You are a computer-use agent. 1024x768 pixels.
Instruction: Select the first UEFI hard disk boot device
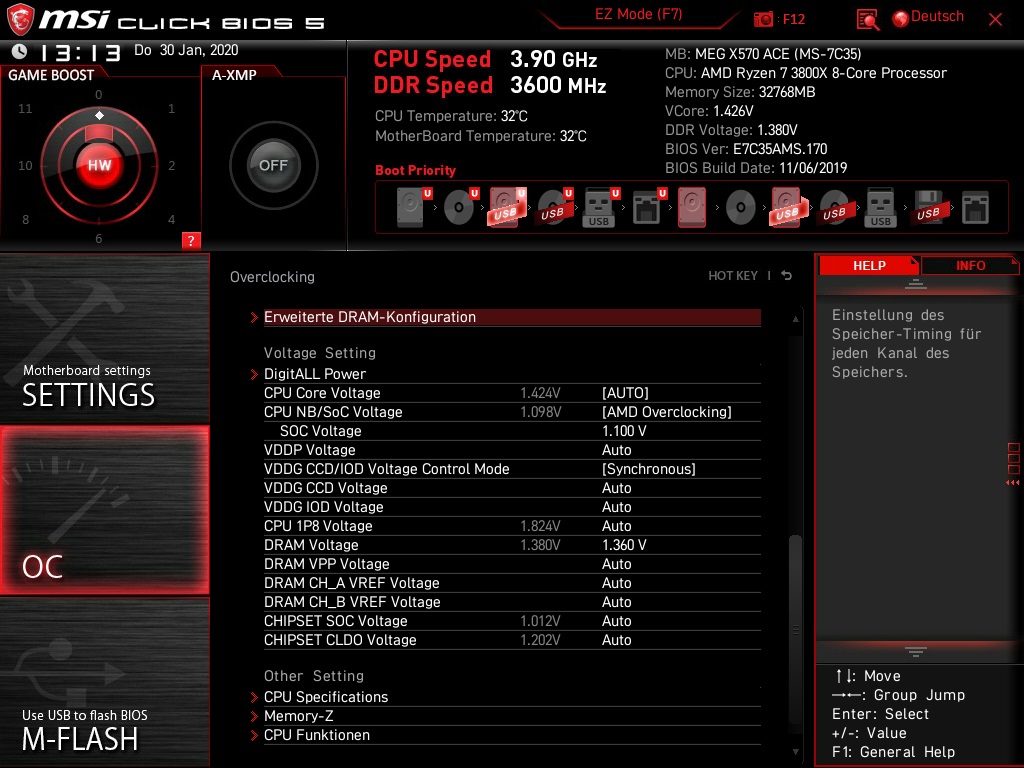click(413, 207)
